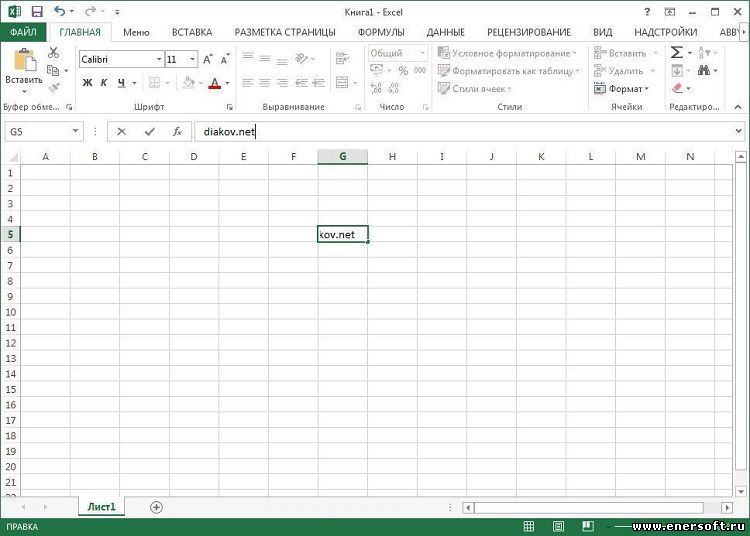The height and width of the screenshot is (536, 750).
Task: Switch to the ВИД tab
Action: tap(603, 32)
